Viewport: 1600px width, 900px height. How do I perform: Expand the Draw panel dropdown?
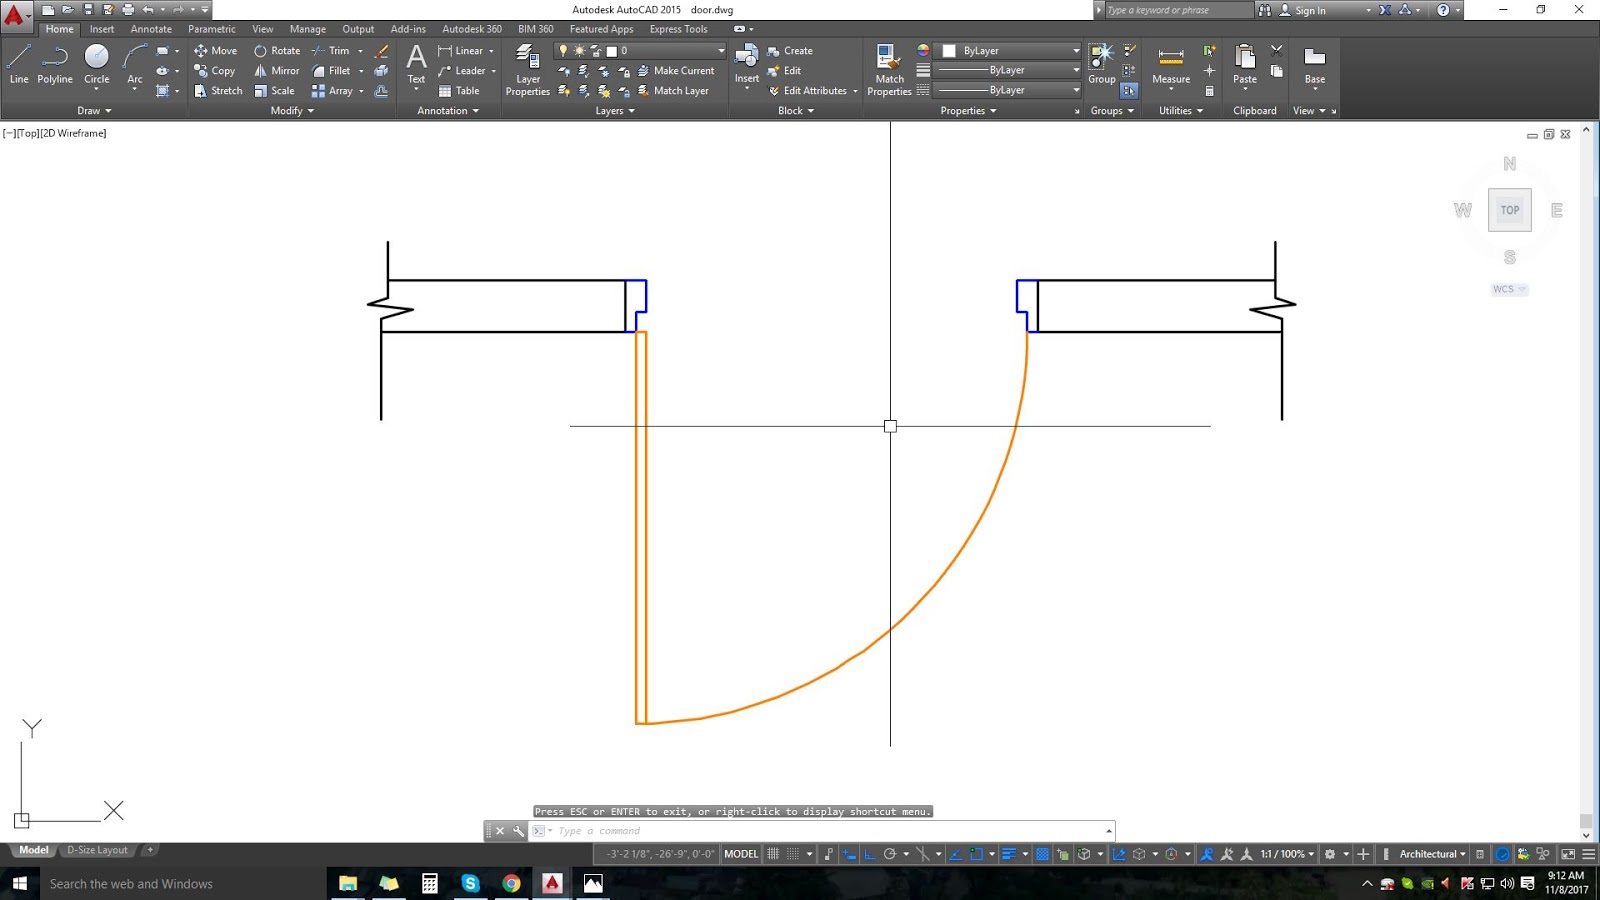pos(94,110)
